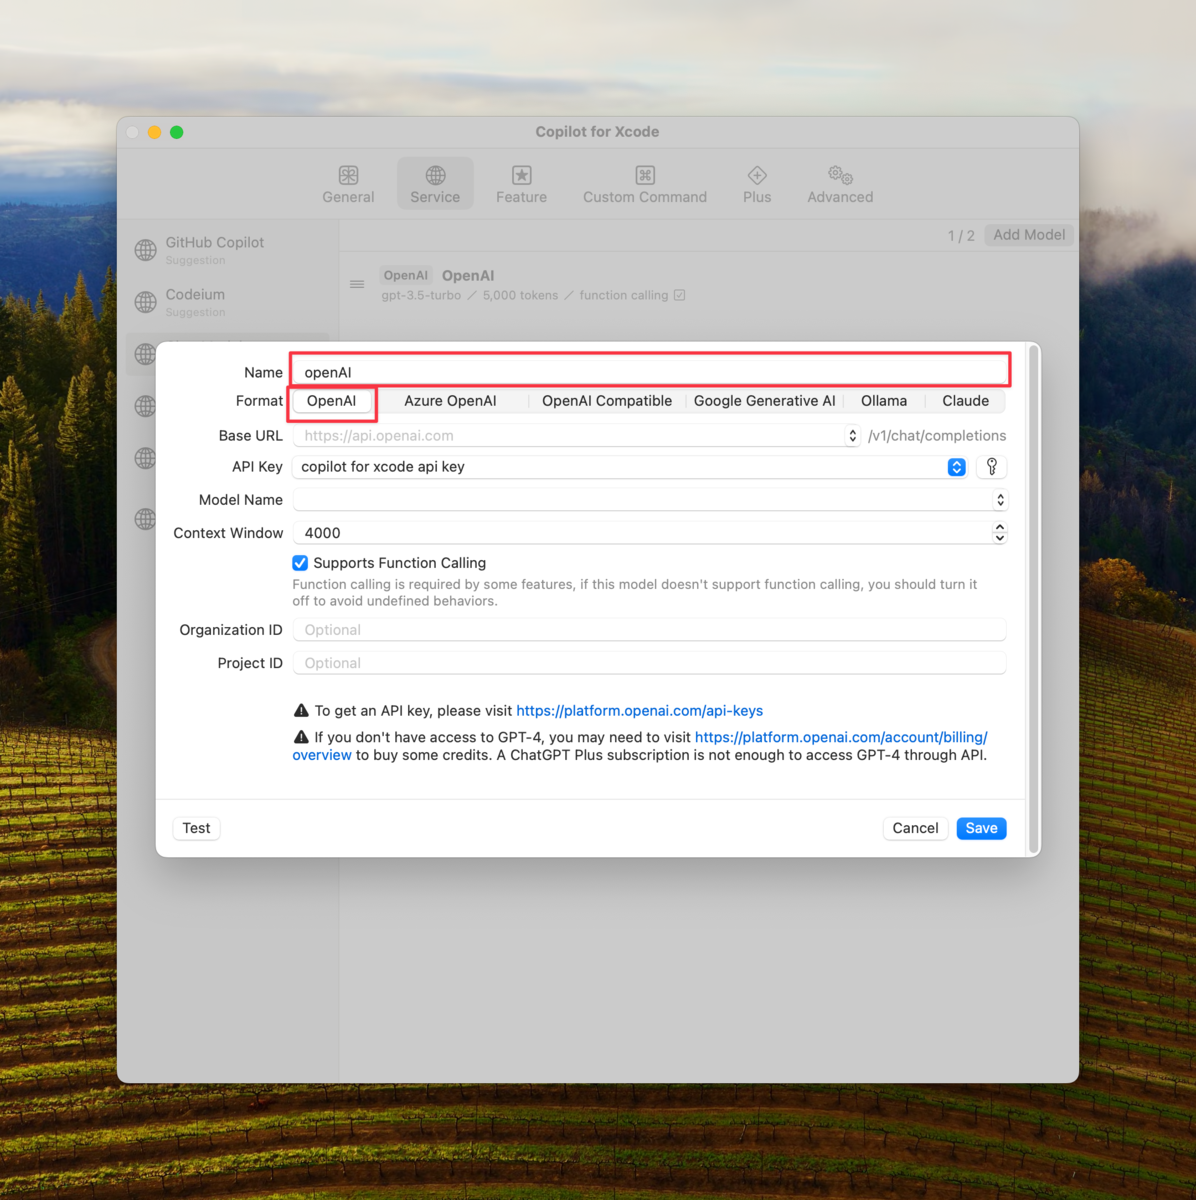The height and width of the screenshot is (1200, 1196).
Task: Select the OpenAI format option
Action: click(331, 401)
